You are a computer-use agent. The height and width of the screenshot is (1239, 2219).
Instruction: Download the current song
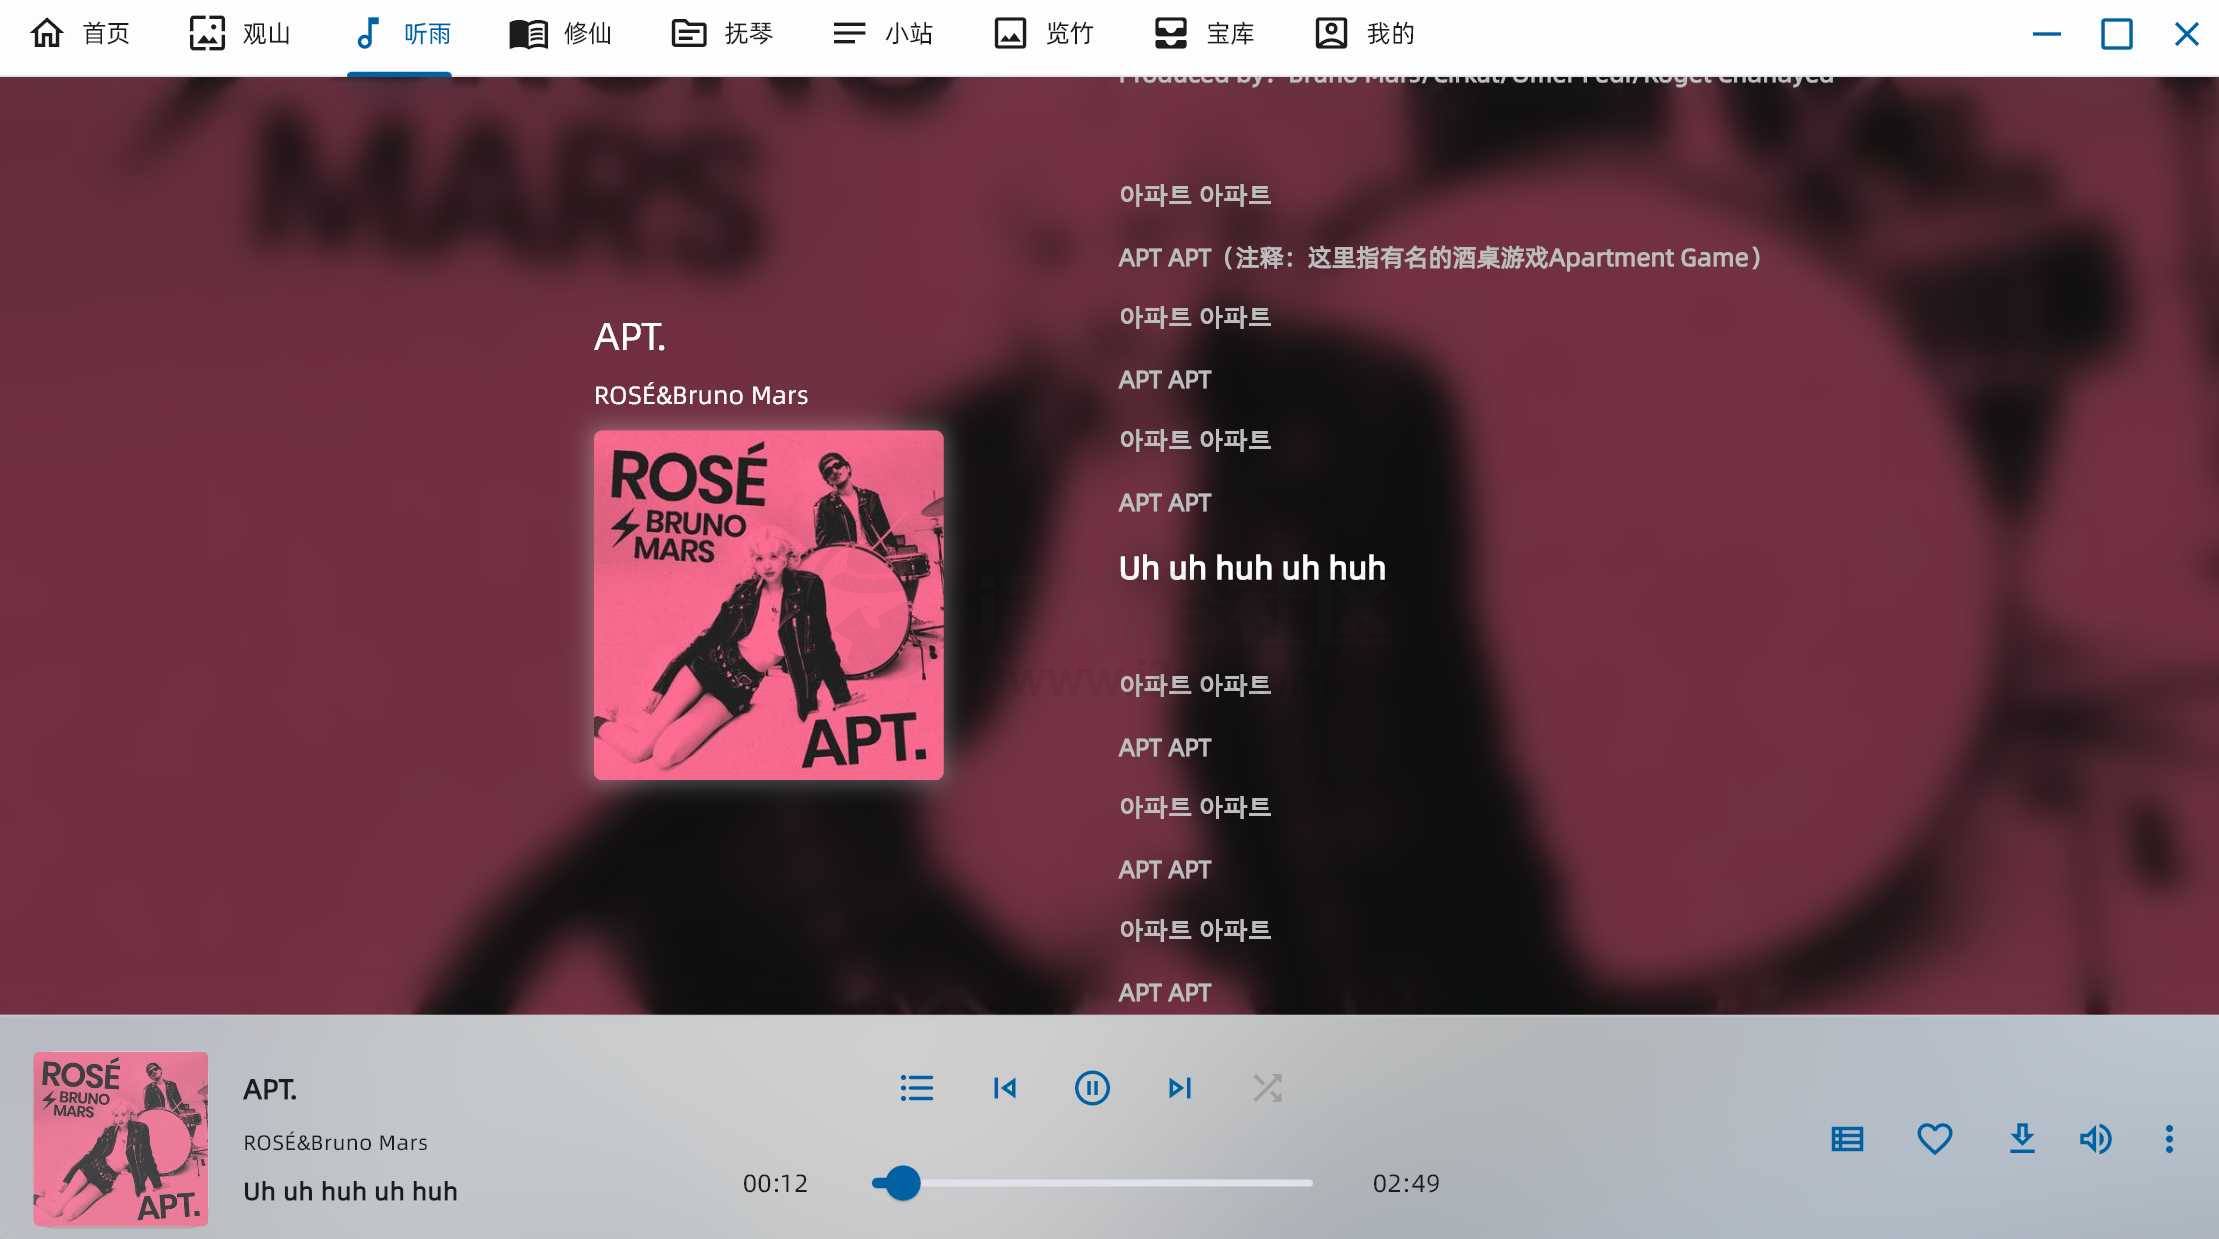coord(2022,1139)
